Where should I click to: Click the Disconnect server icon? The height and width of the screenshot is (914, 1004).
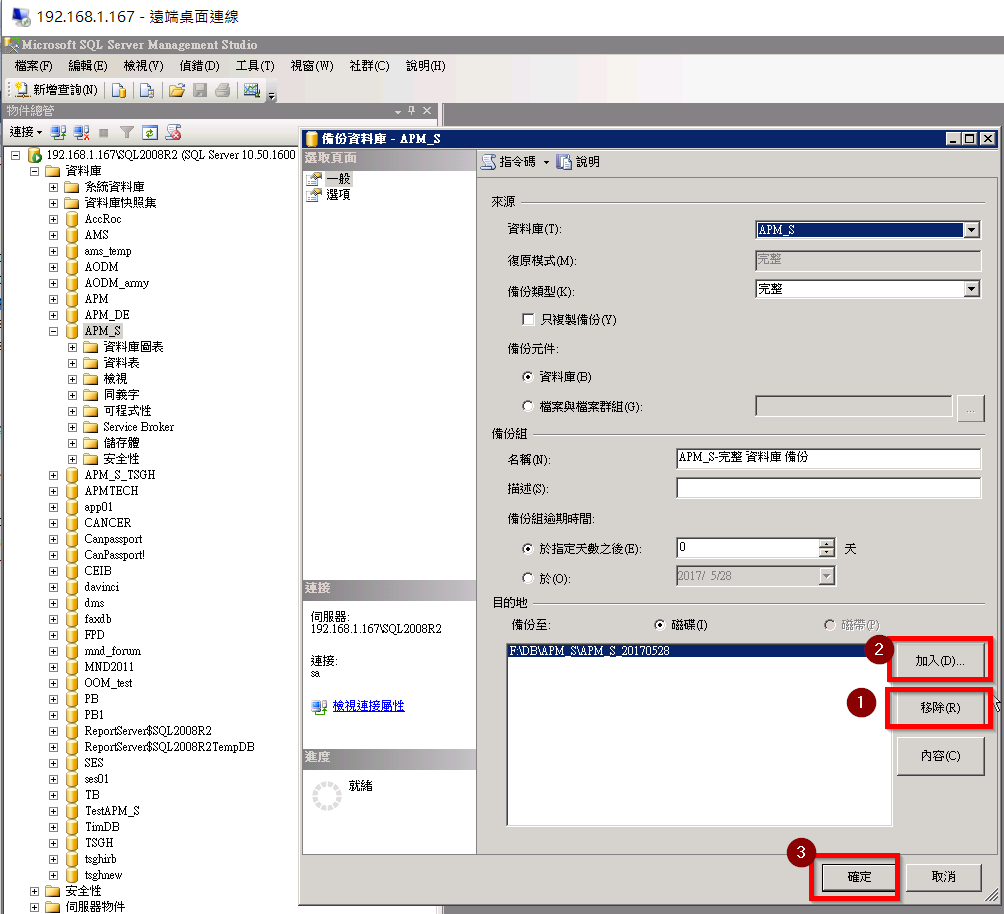pos(81,133)
